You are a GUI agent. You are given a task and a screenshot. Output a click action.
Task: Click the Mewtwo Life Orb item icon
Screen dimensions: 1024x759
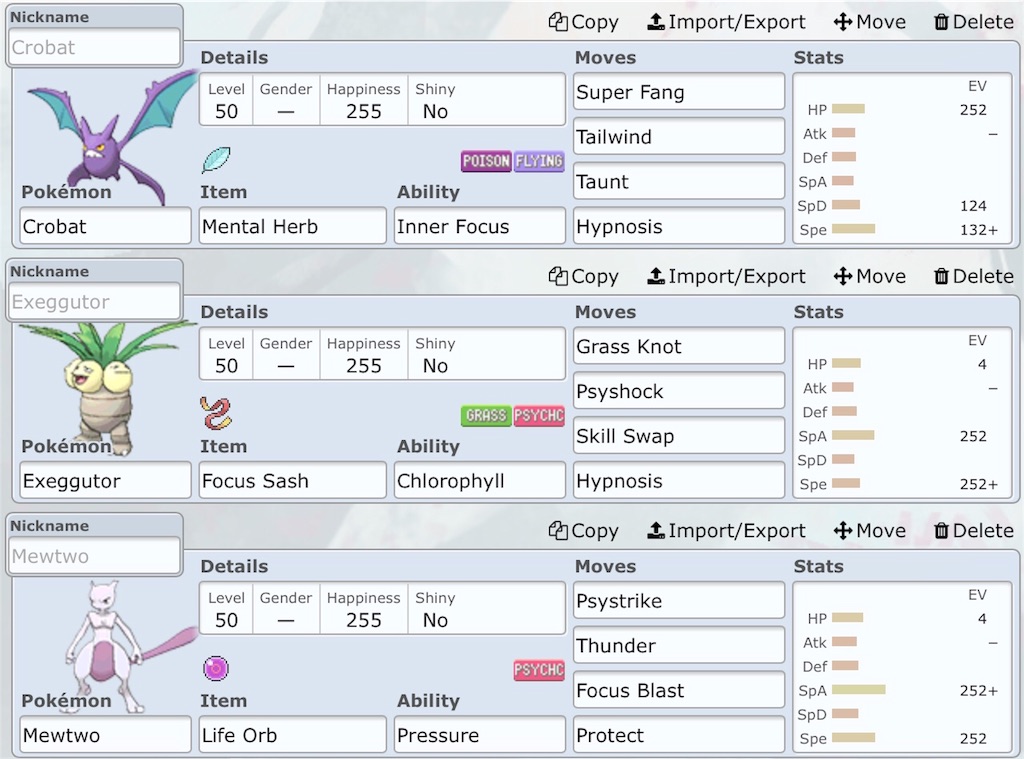[x=216, y=668]
